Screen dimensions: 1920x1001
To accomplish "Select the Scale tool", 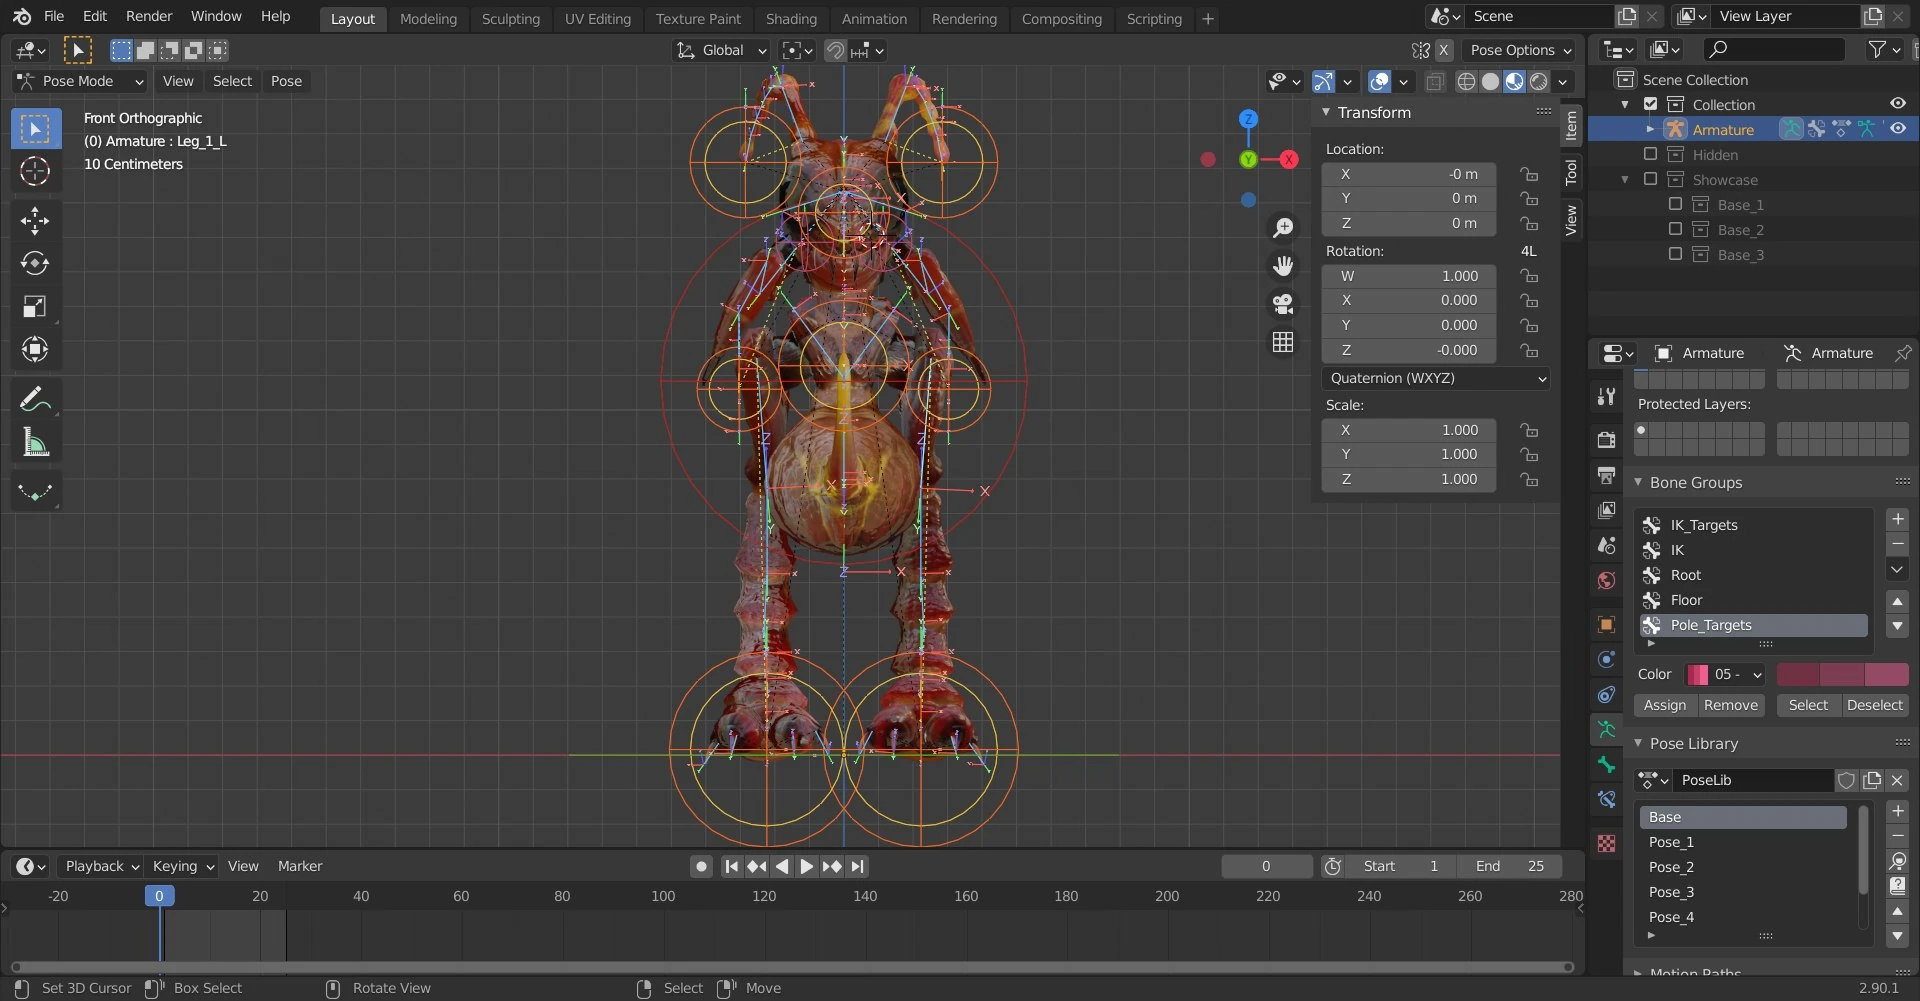I will 35,306.
